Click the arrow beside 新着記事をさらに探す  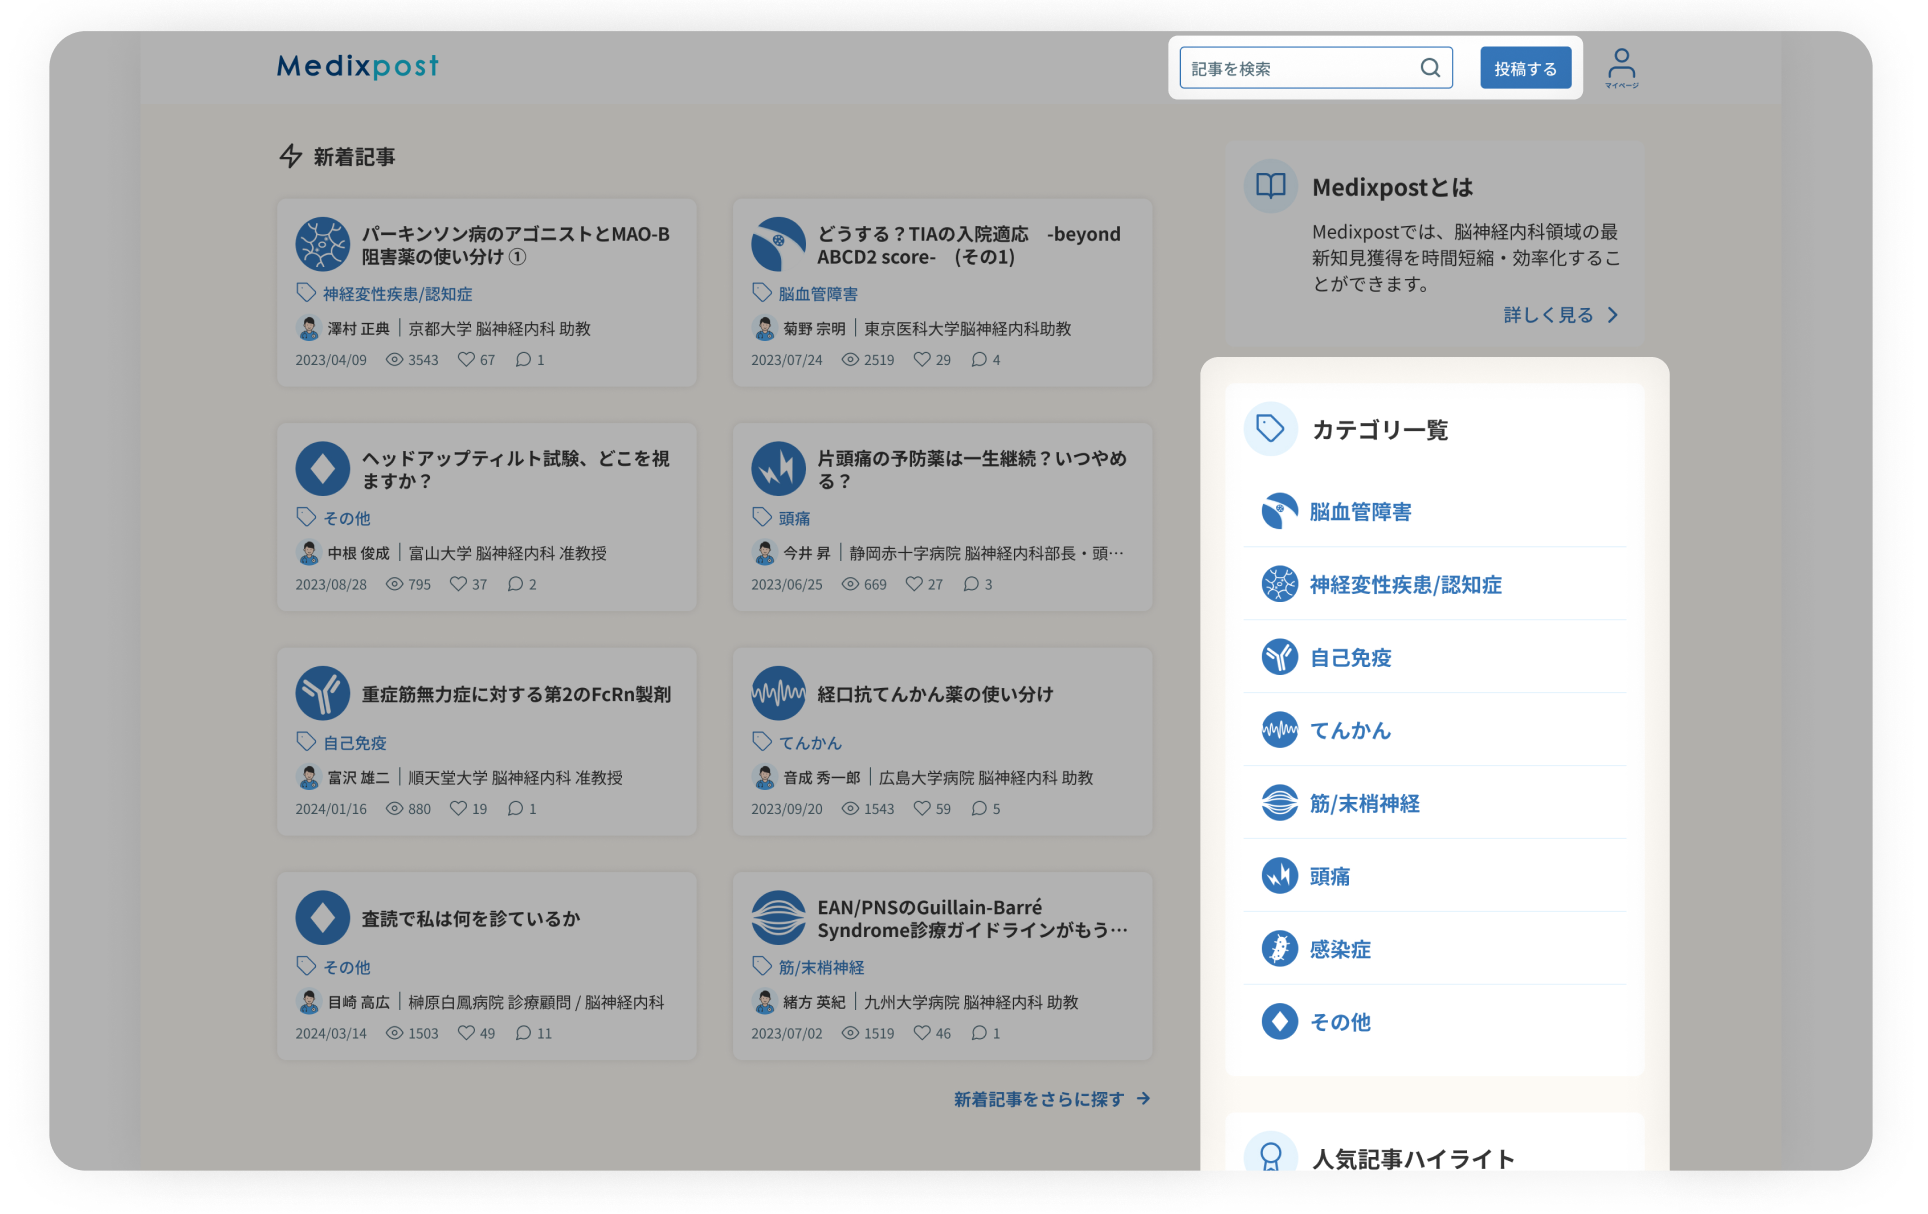coord(1143,1099)
